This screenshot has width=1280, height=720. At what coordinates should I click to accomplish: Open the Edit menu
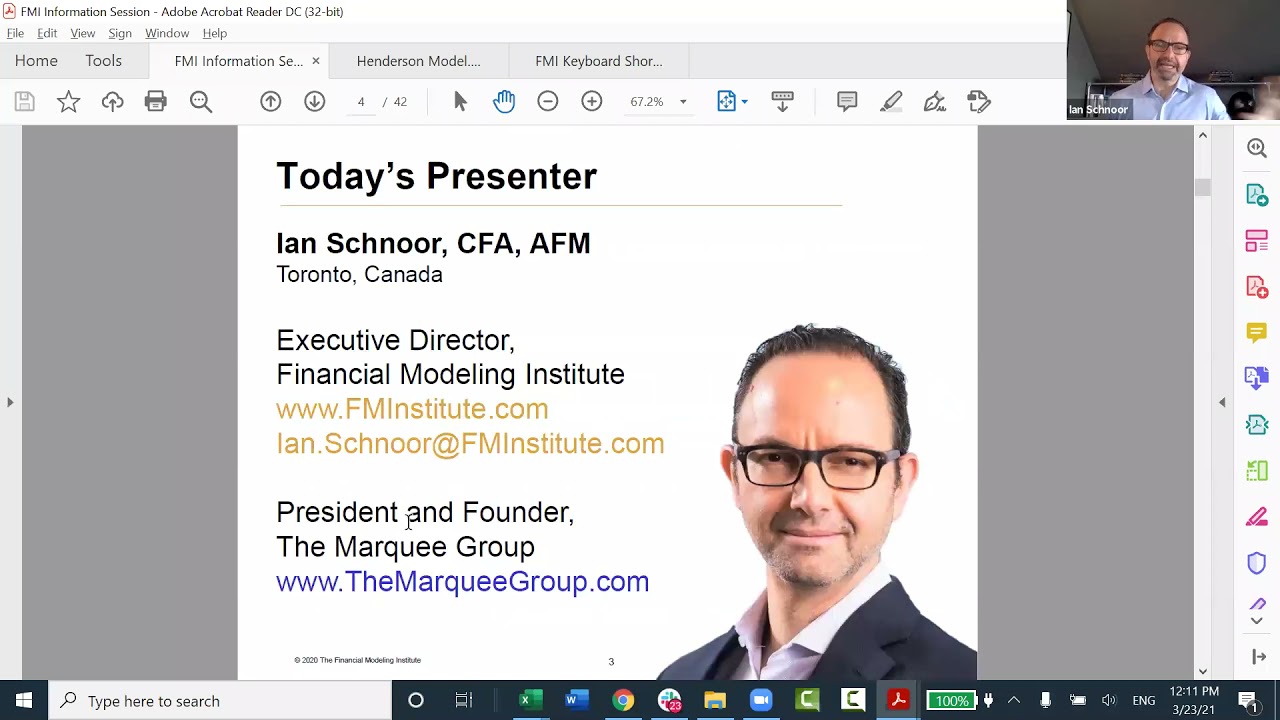[47, 33]
